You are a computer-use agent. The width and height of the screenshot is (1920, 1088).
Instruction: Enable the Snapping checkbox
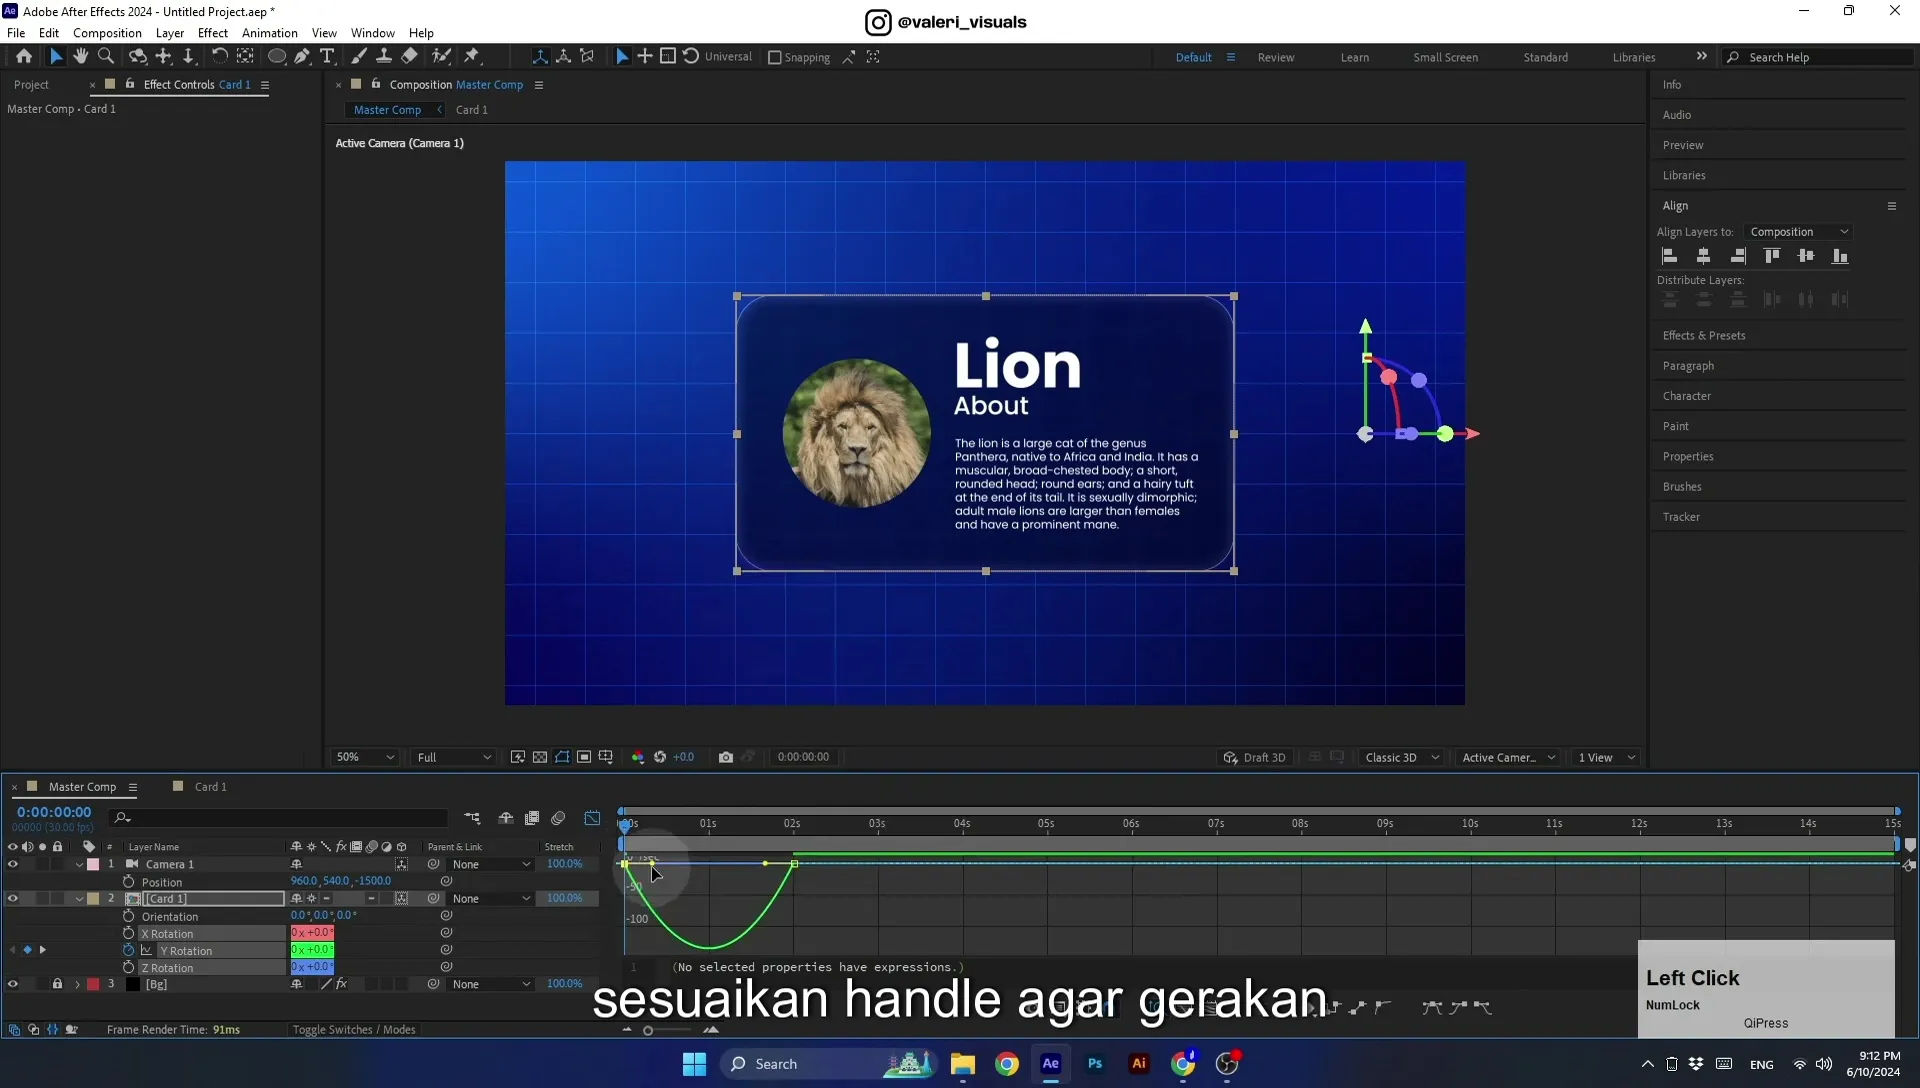(x=774, y=57)
